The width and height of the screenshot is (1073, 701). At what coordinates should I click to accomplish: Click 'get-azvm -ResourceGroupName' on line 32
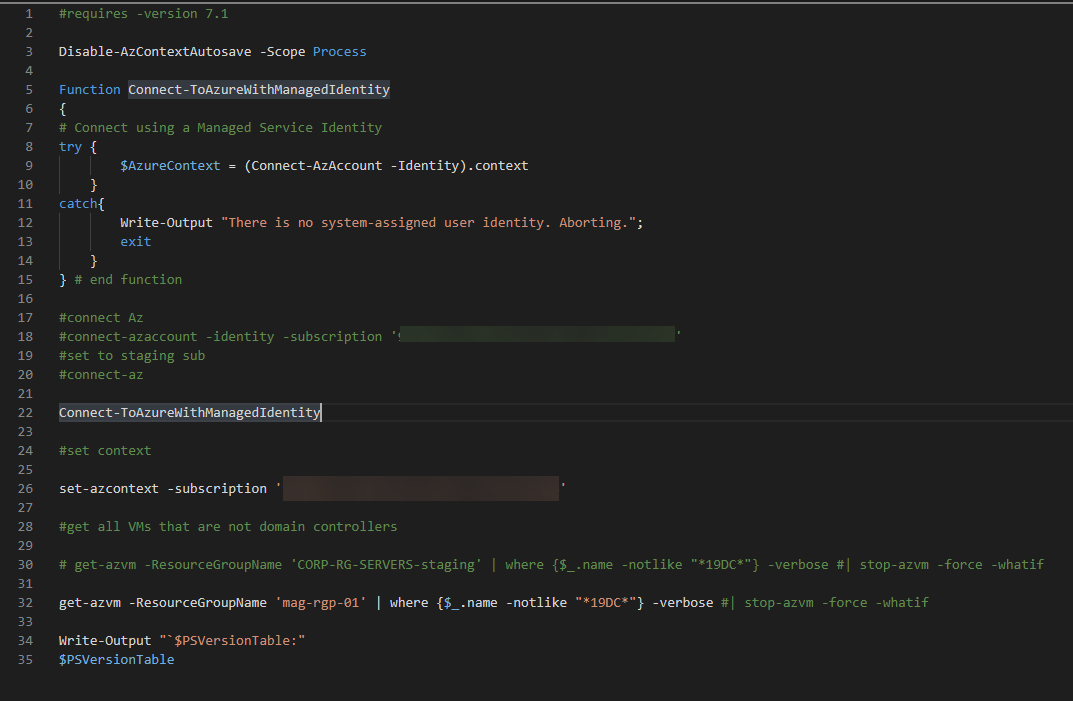click(x=163, y=603)
